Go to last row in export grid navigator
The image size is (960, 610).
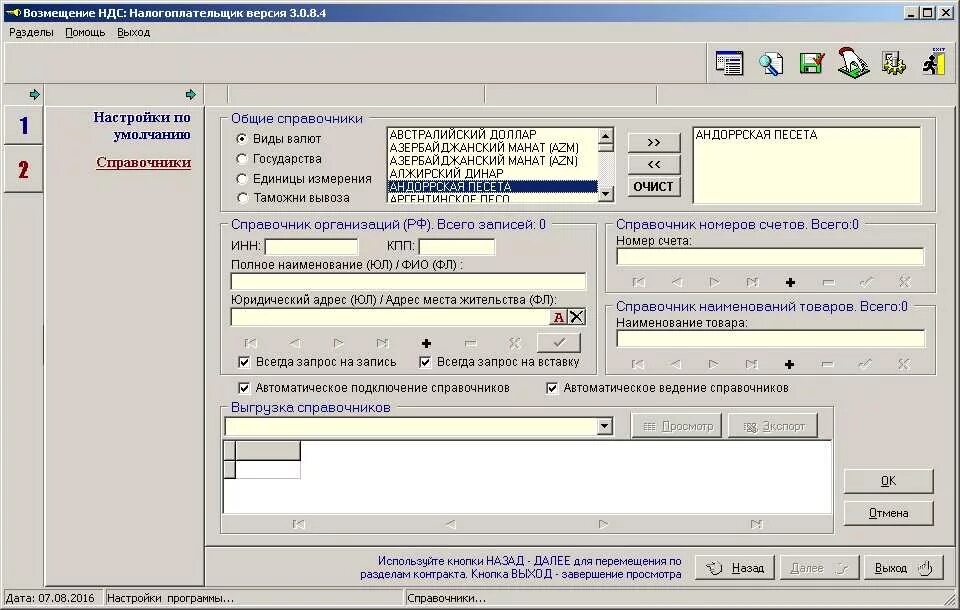pos(757,524)
